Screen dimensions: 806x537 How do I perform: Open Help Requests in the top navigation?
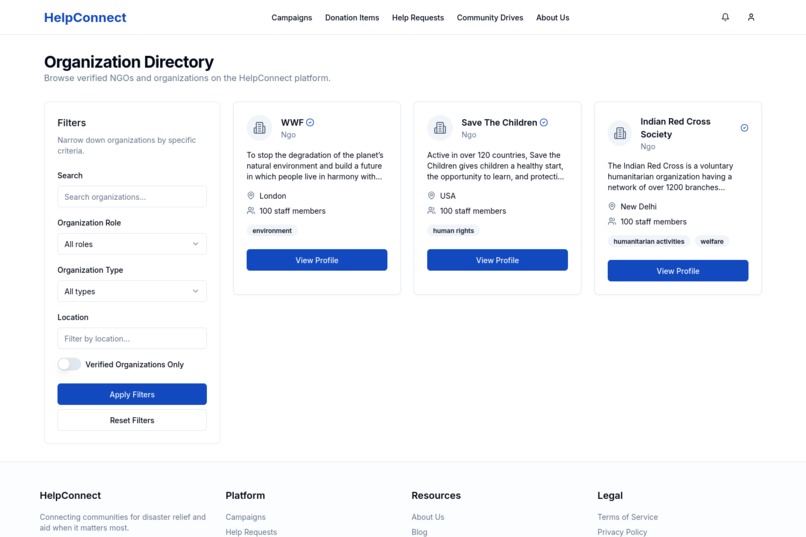pos(417,17)
